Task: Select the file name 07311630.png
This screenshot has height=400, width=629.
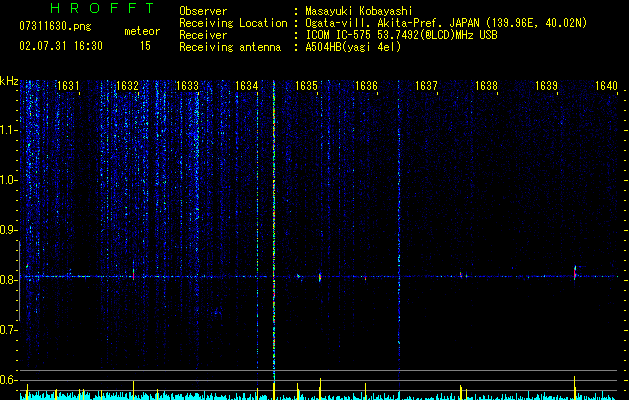Action: 55,27
